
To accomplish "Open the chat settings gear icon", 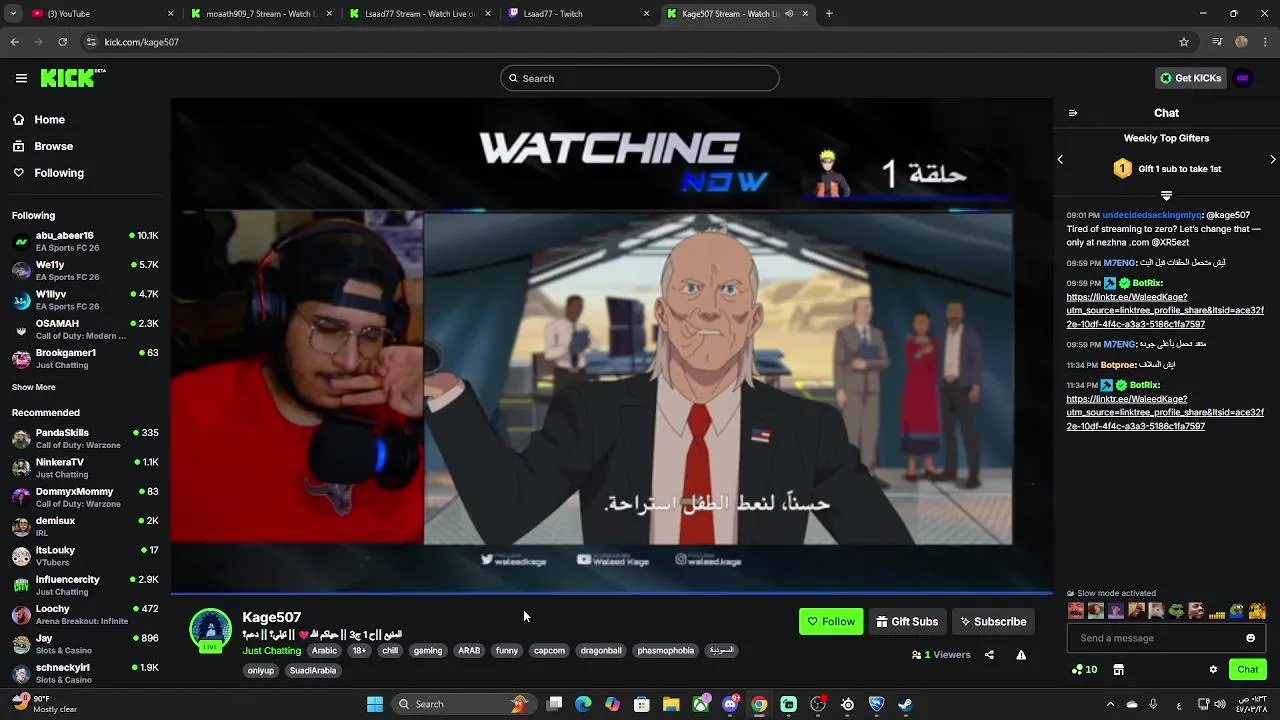I will click(x=1213, y=669).
